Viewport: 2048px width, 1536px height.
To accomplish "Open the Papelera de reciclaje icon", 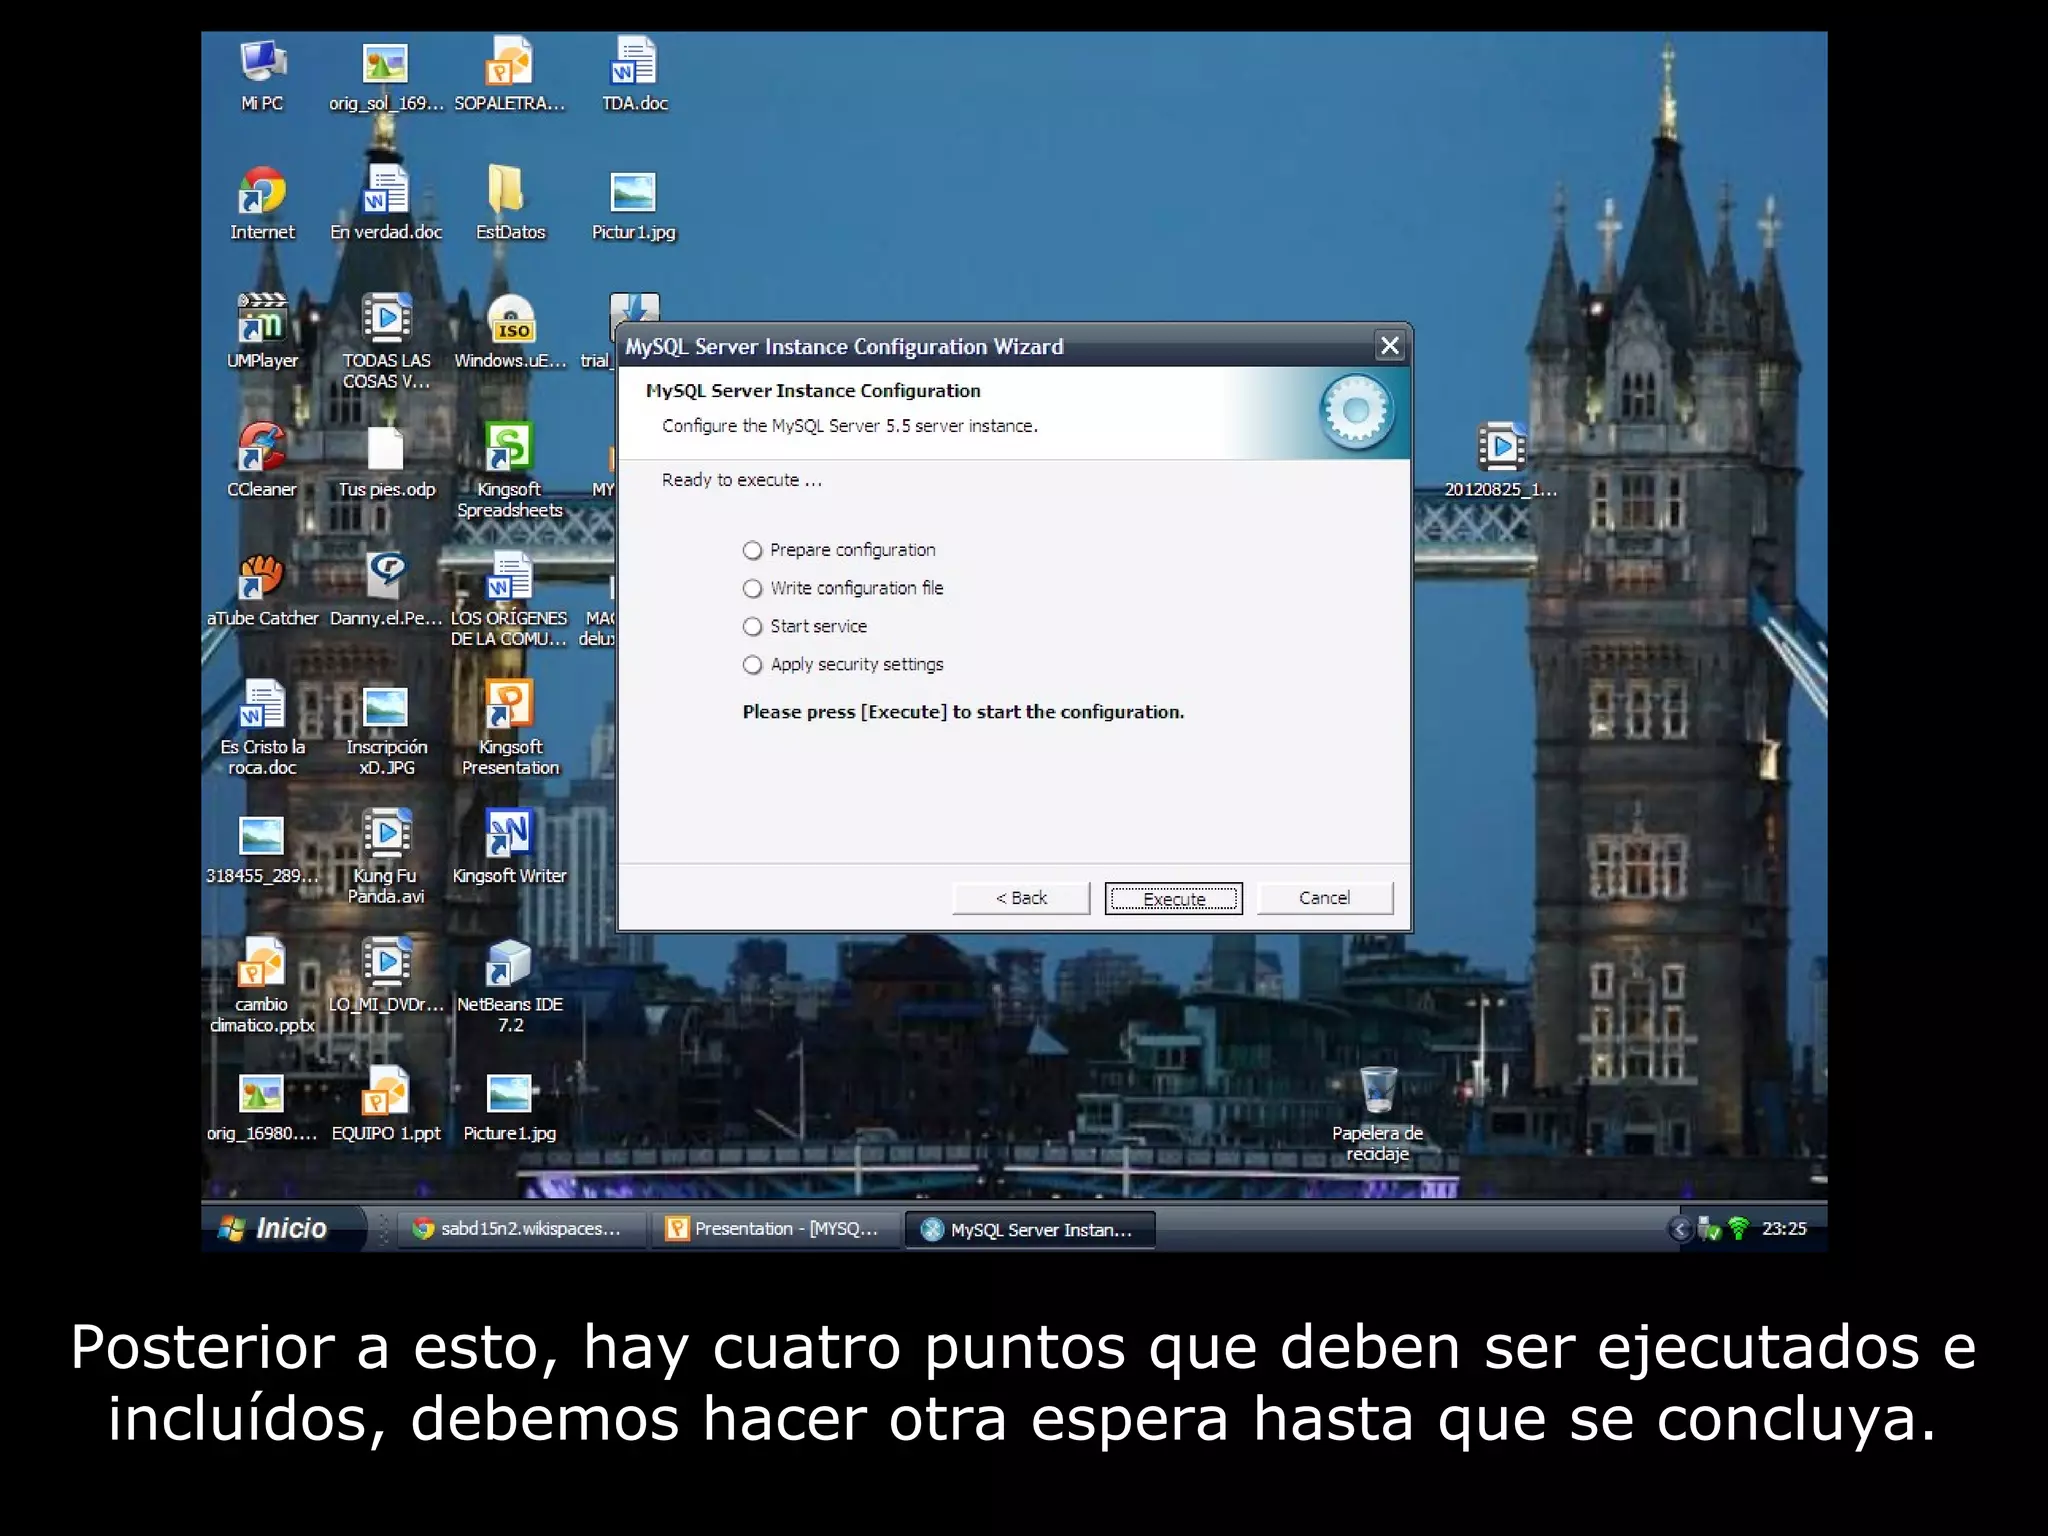I will 1377,1090.
